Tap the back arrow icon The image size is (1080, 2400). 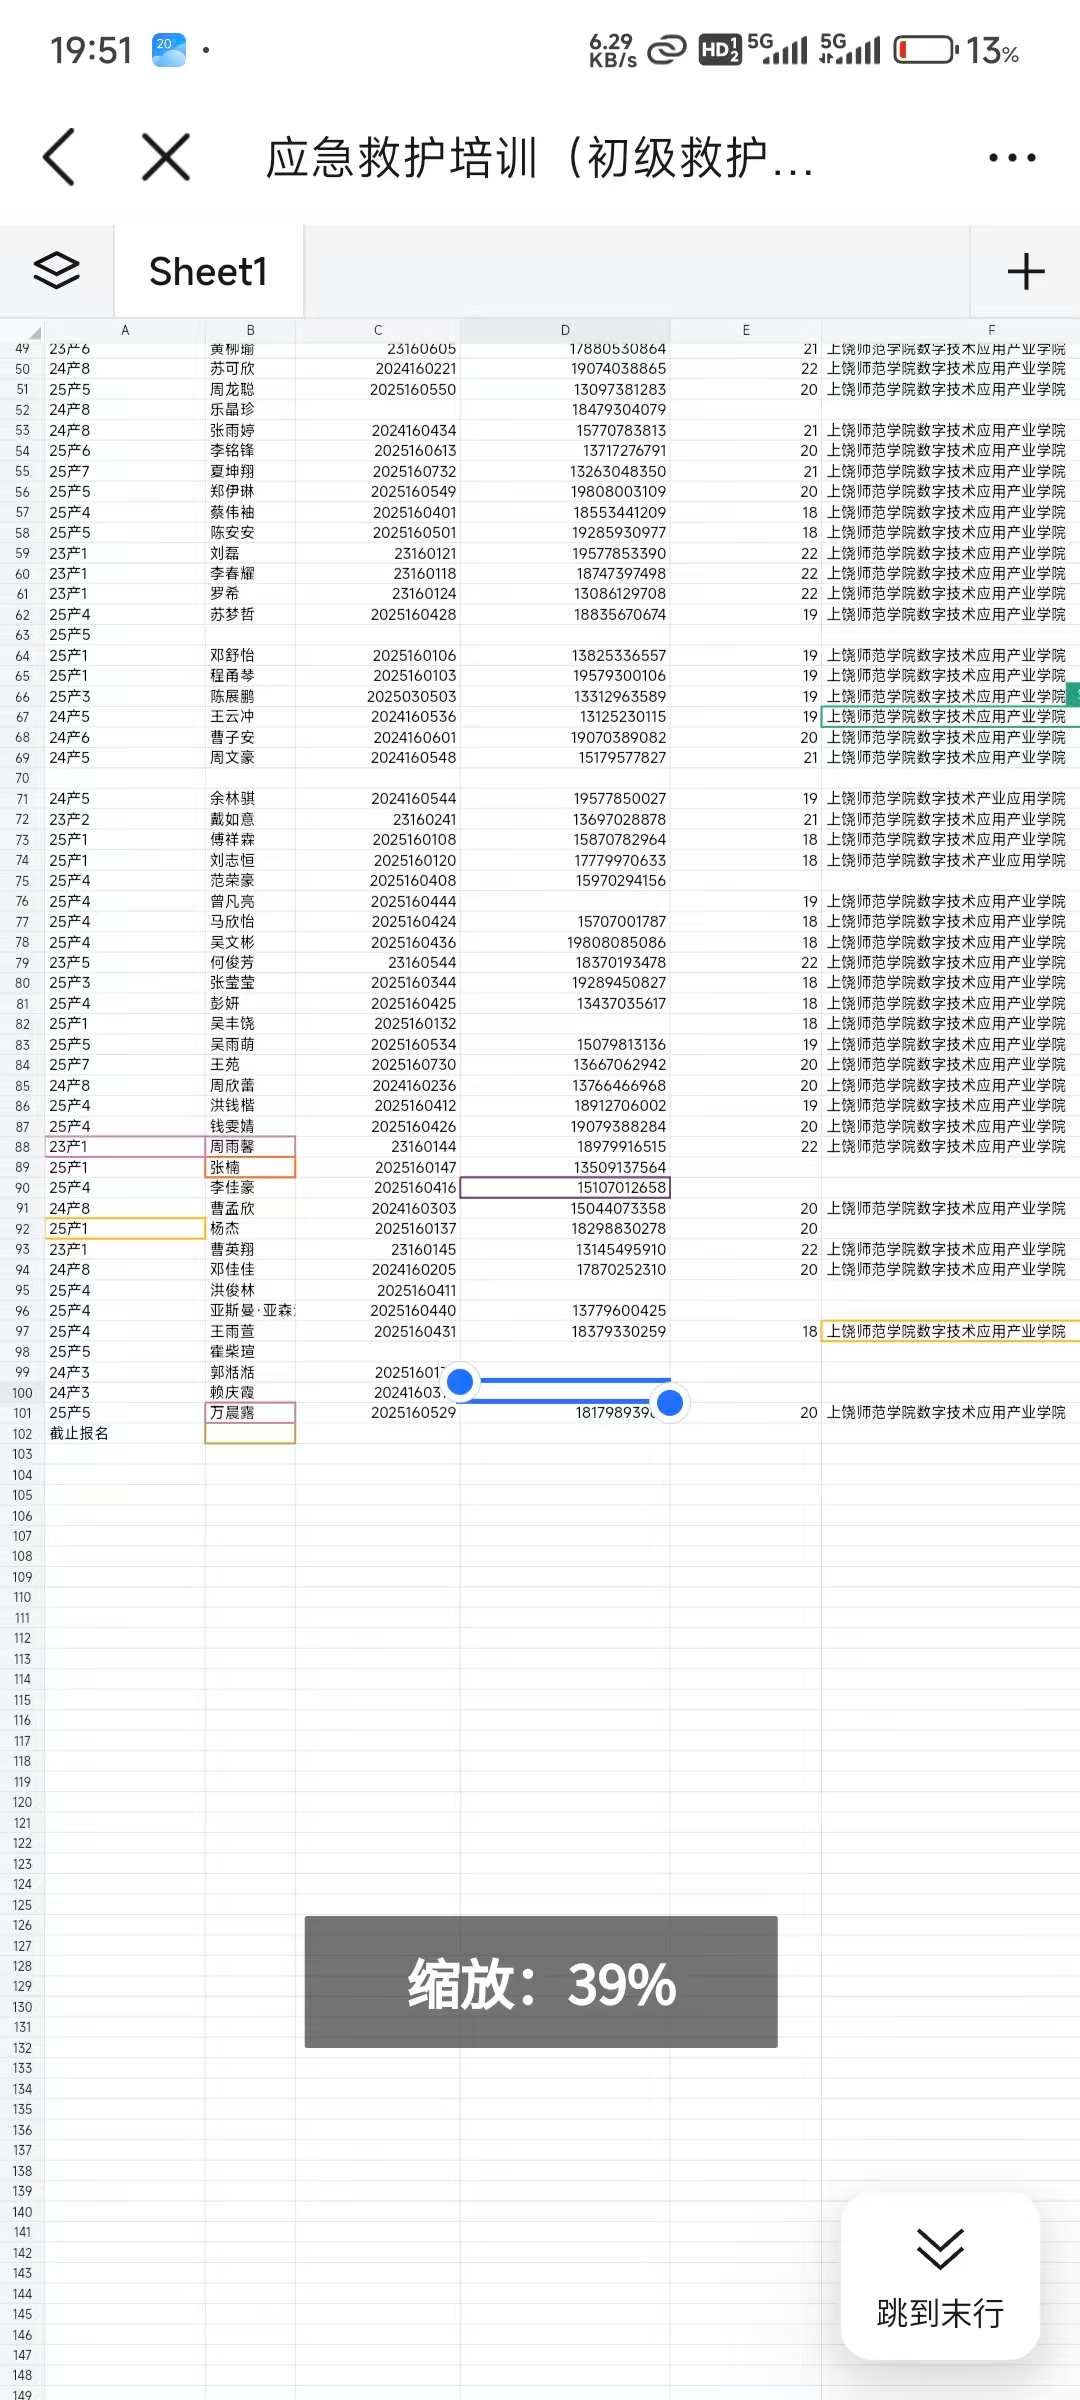(60, 157)
